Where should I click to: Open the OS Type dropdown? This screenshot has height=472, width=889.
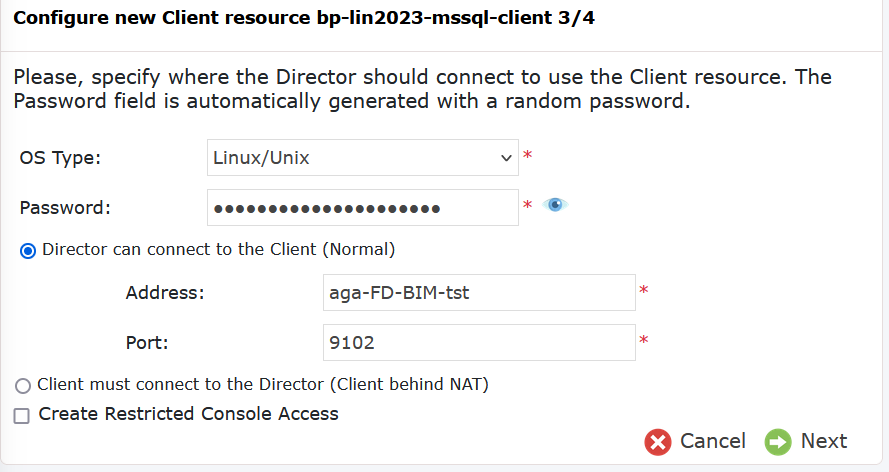[363, 158]
